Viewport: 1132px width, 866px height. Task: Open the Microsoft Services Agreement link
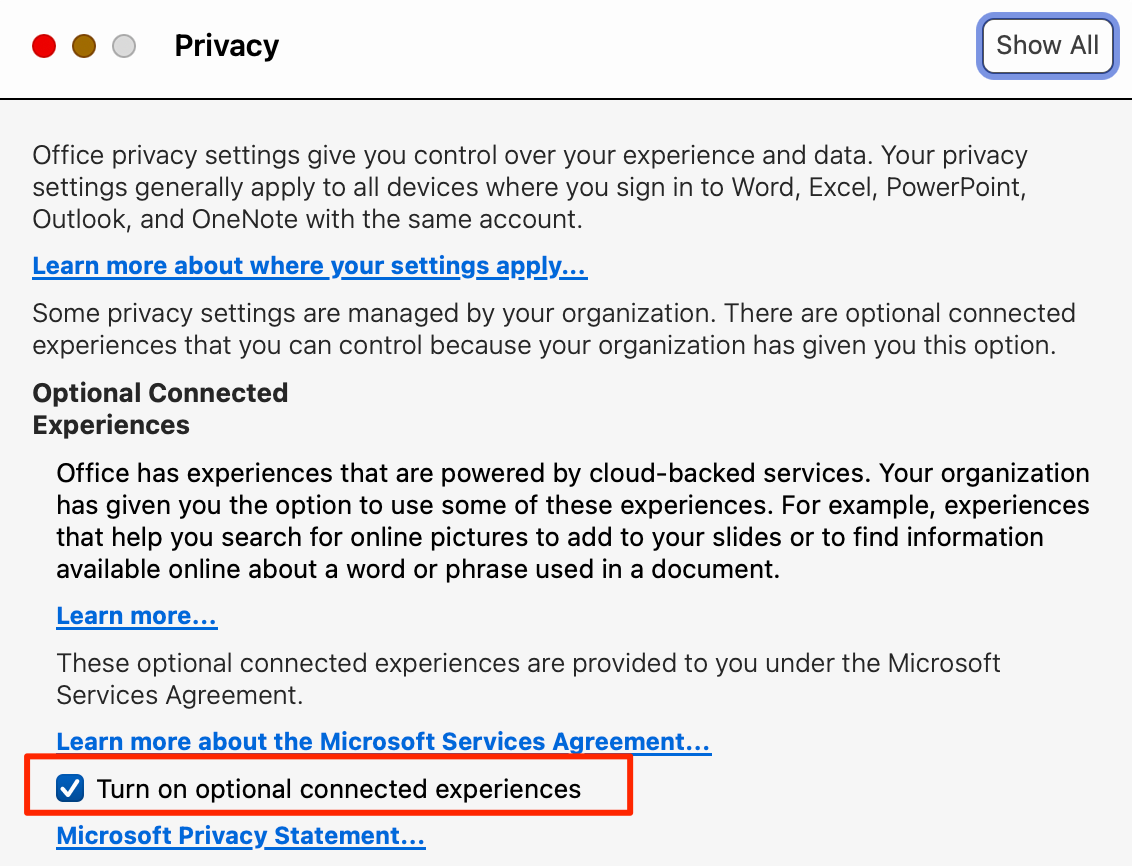tap(383, 742)
